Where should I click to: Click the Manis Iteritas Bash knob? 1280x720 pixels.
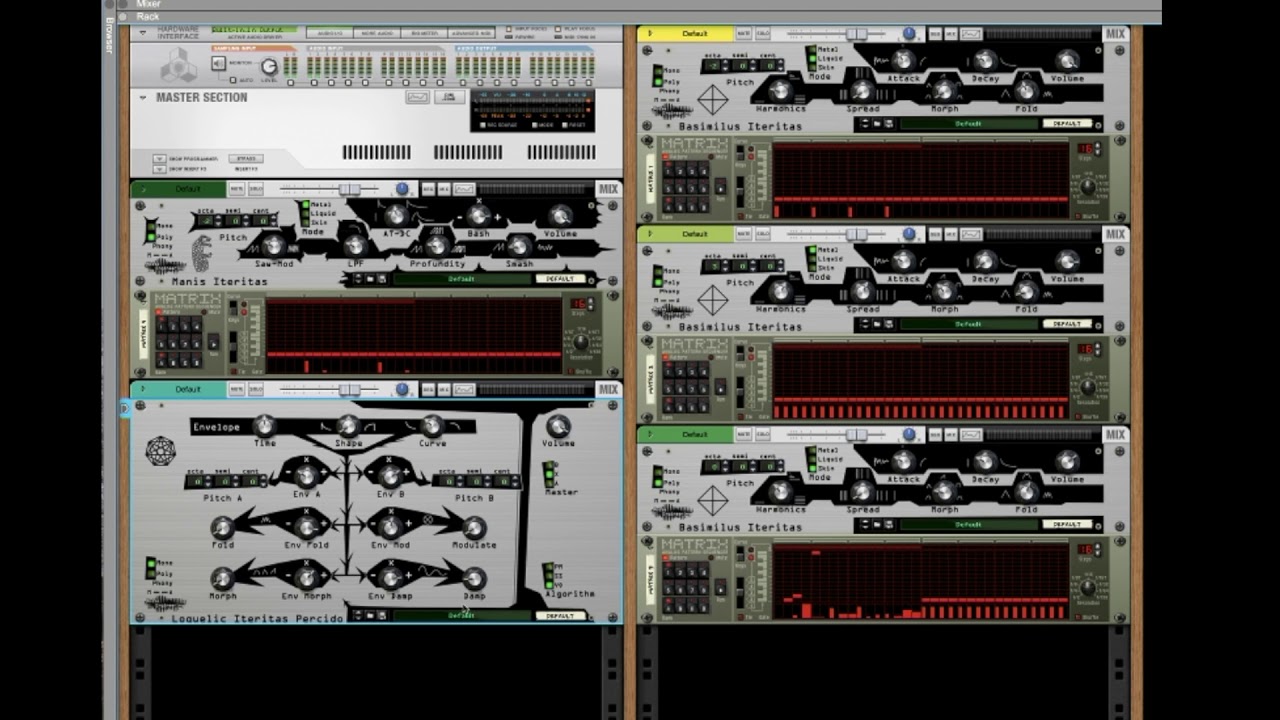[x=478, y=215]
